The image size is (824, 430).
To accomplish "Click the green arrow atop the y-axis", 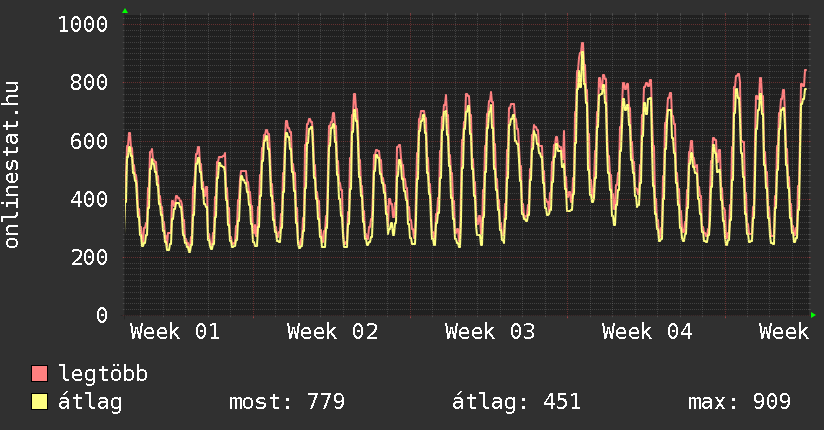I will [125, 11].
